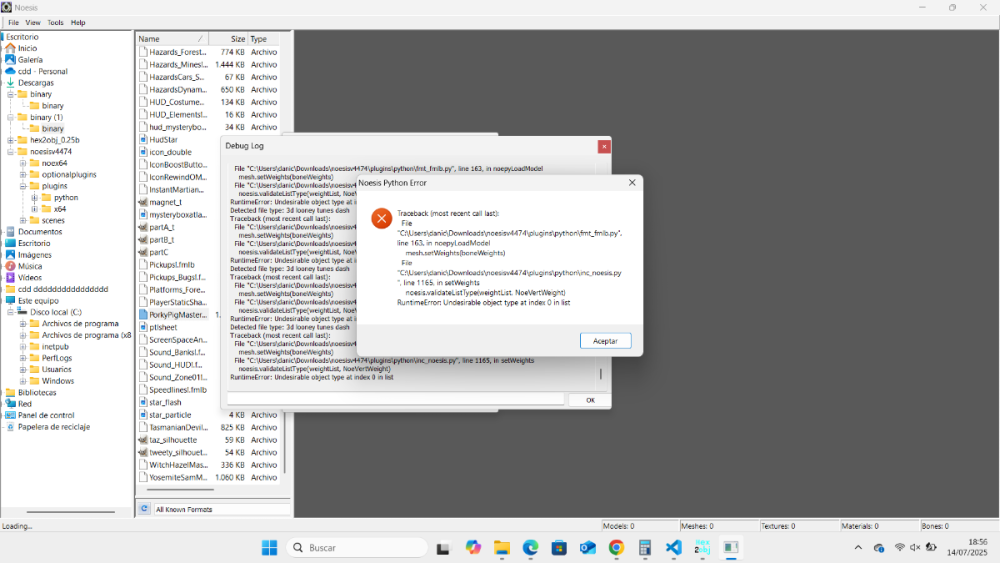The width and height of the screenshot is (1000, 563).
Task: Click the refresh icon beside All Known Formats
Action: pyautogui.click(x=144, y=509)
